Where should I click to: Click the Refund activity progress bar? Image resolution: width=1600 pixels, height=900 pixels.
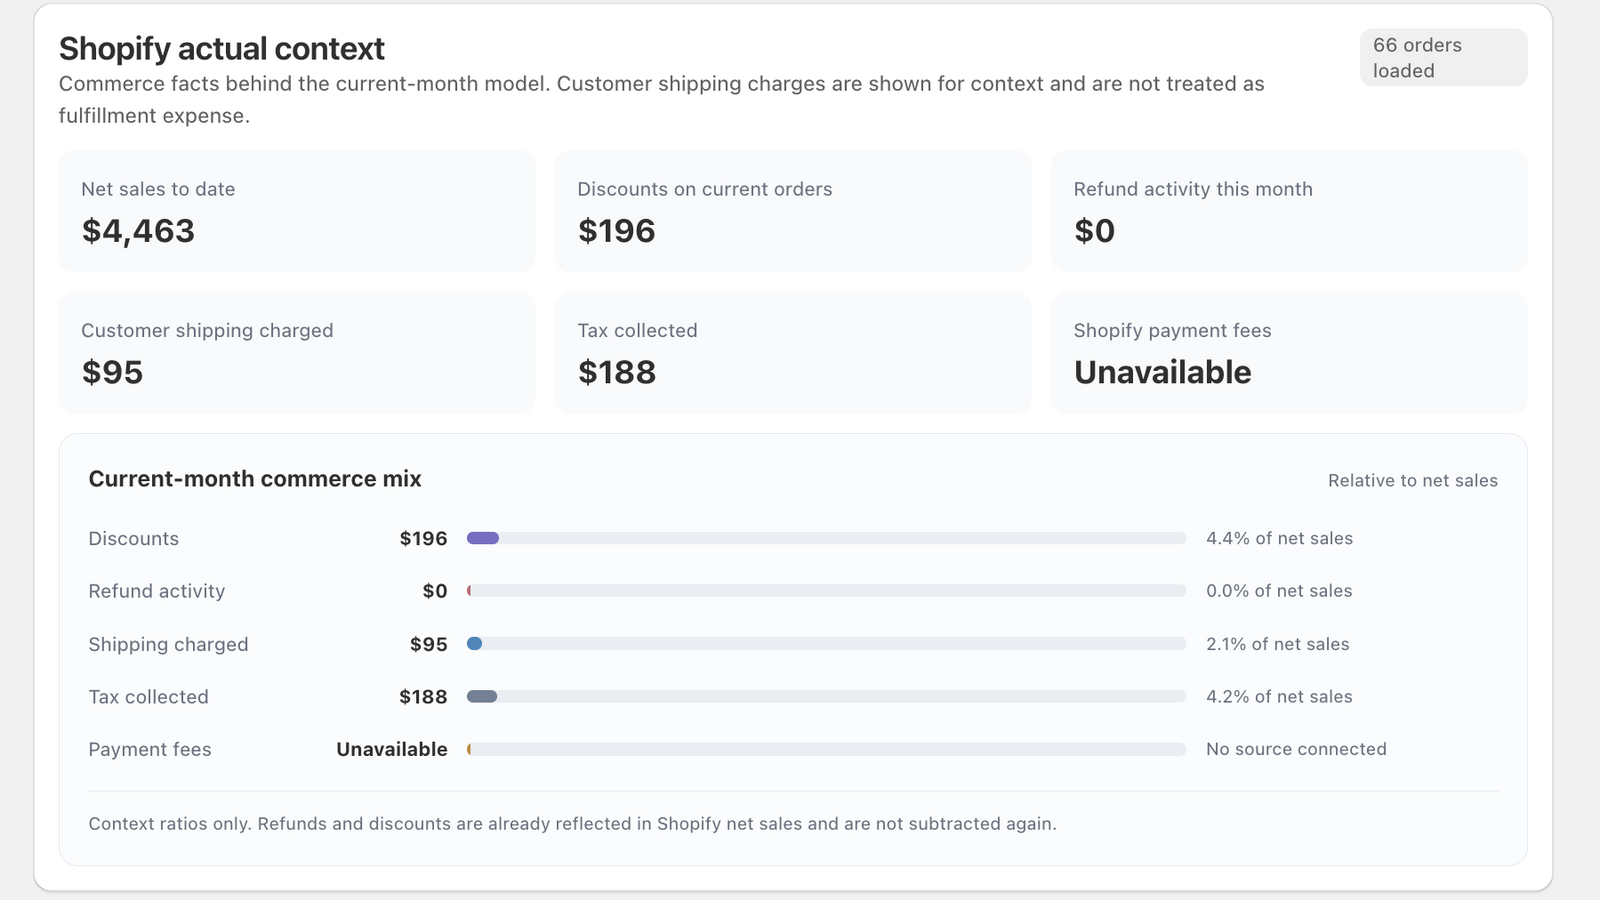tap(826, 591)
